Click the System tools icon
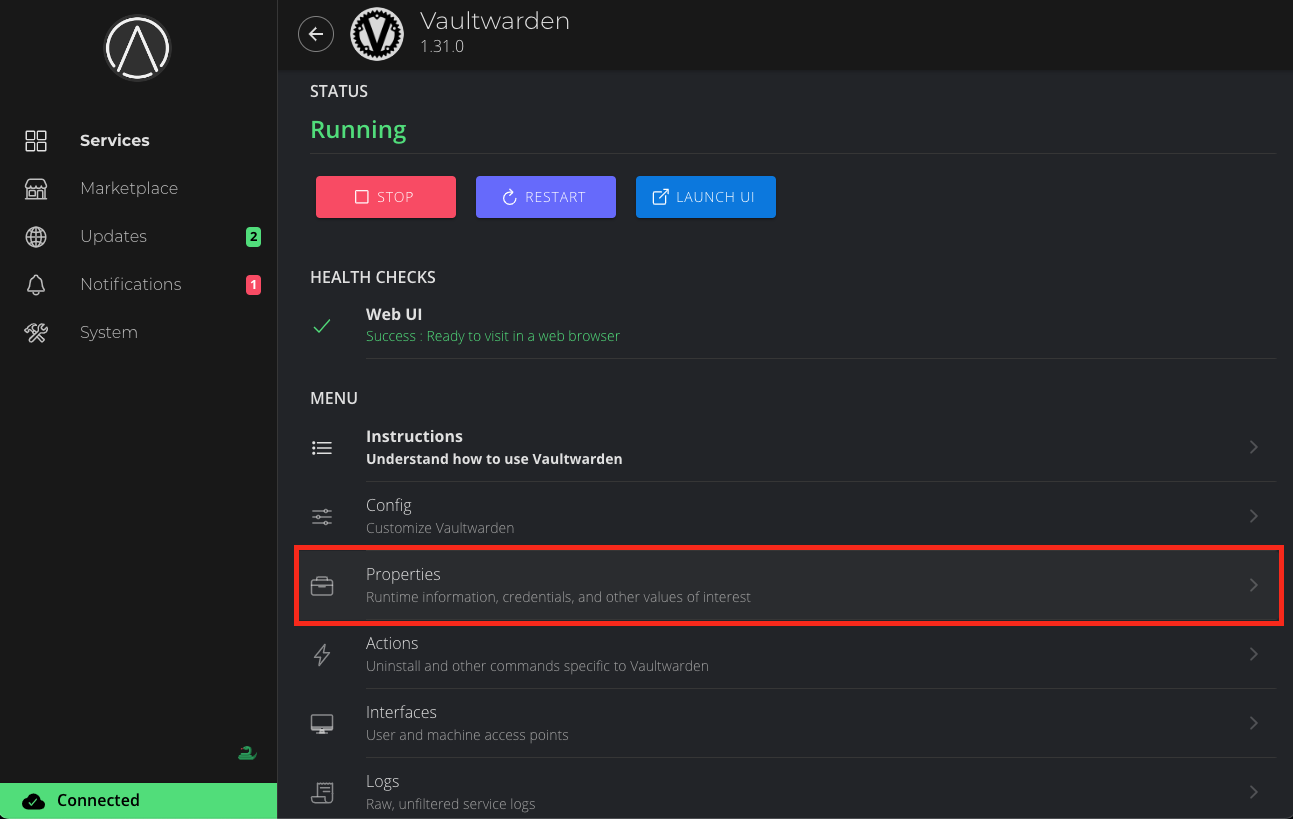 coord(36,333)
